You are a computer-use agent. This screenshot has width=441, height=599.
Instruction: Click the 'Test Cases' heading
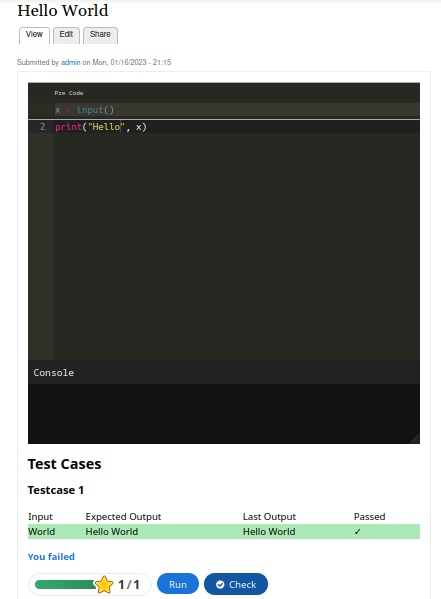point(65,464)
